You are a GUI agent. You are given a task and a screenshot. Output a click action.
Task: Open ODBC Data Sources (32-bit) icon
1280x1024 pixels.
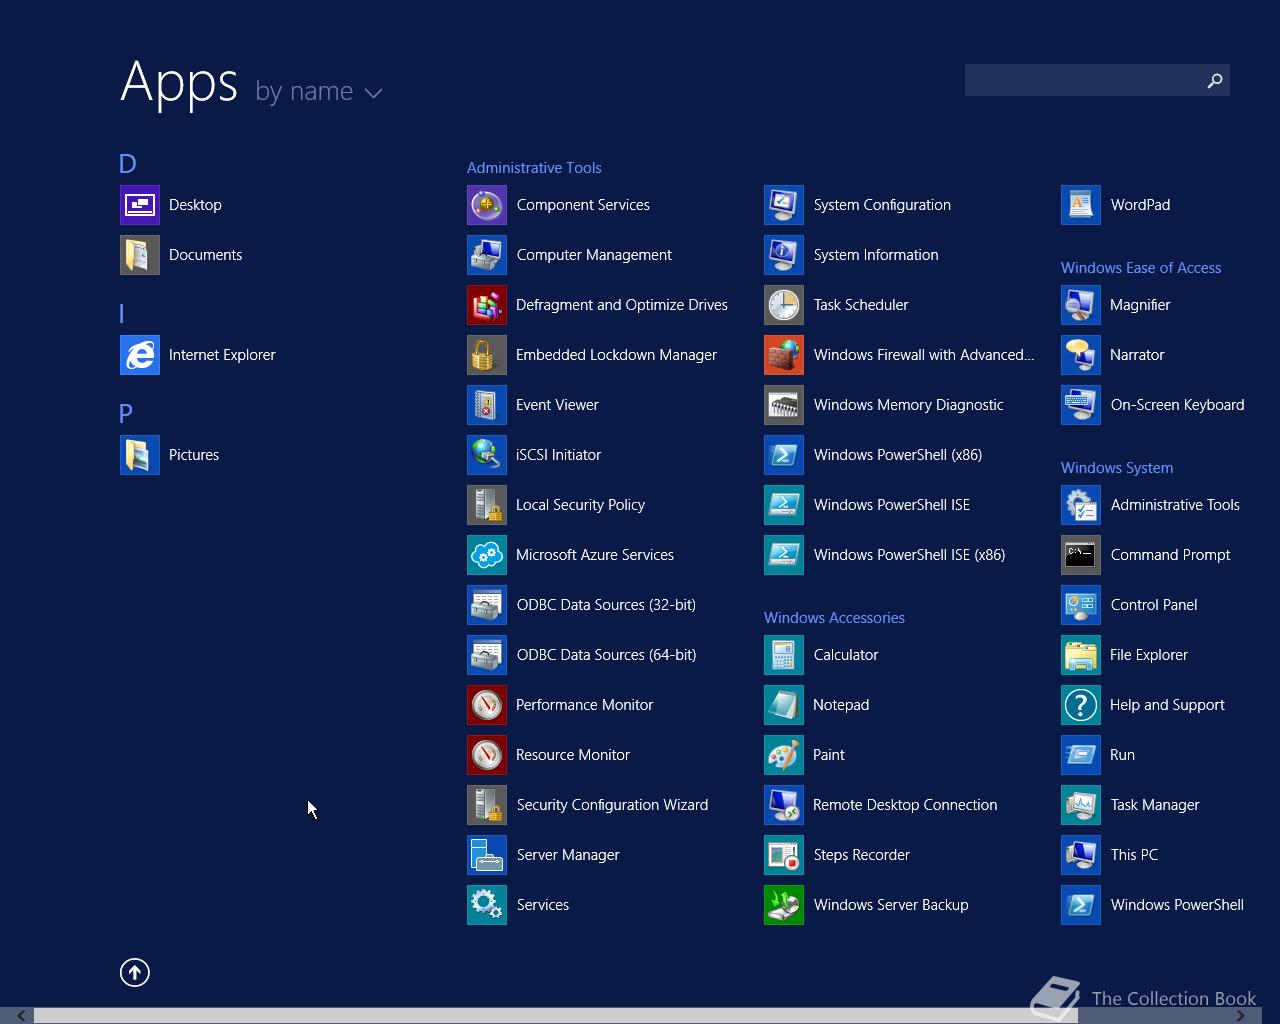click(x=487, y=605)
